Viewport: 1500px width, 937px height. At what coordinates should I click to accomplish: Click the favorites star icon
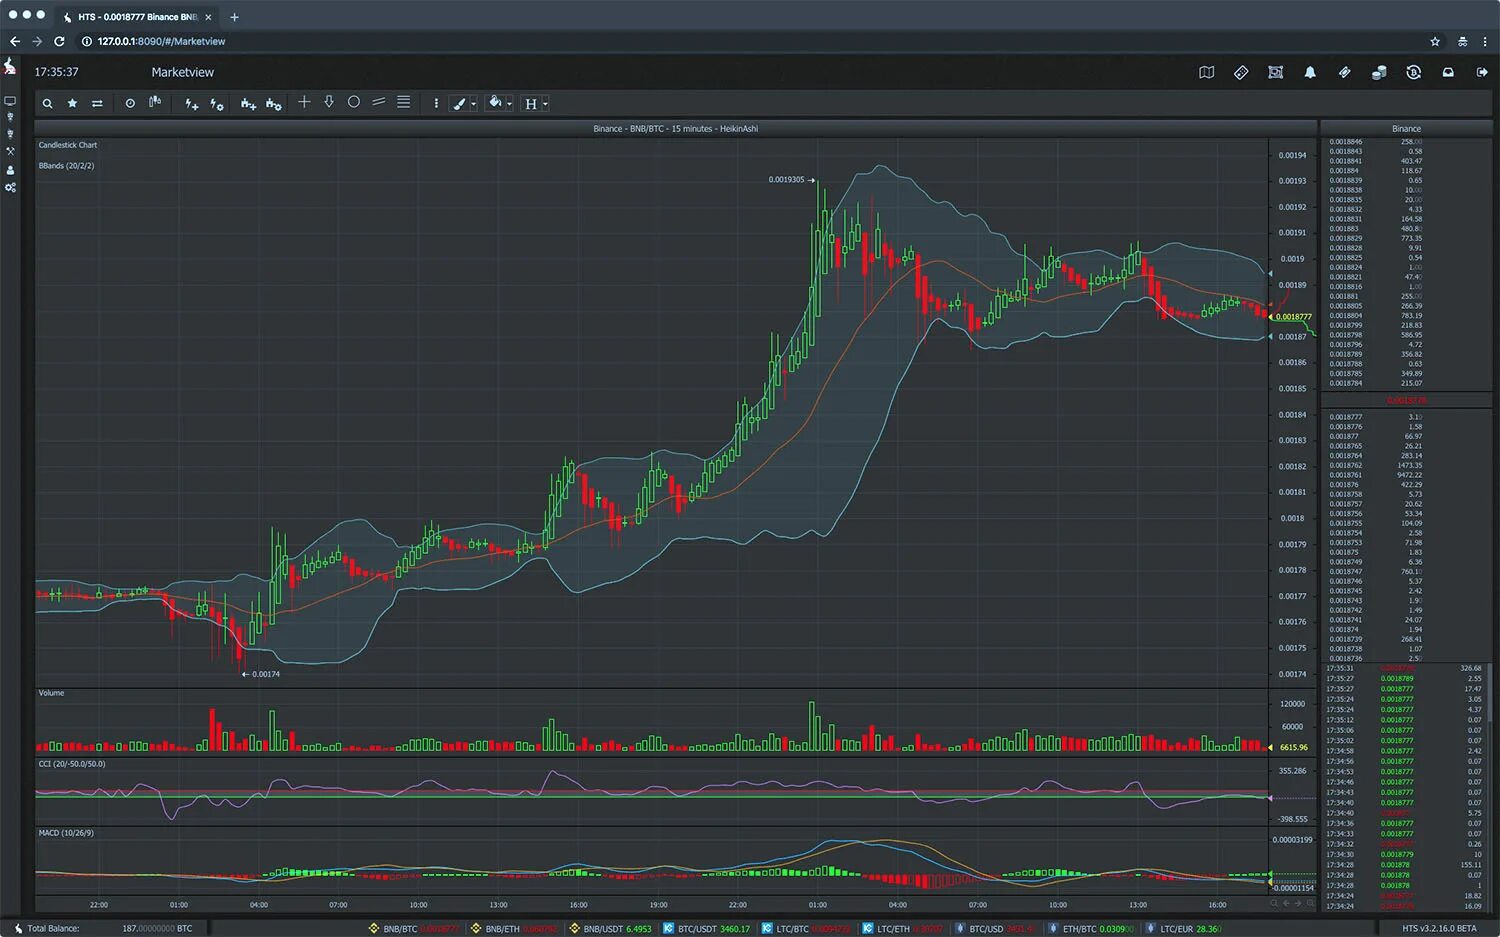point(72,103)
